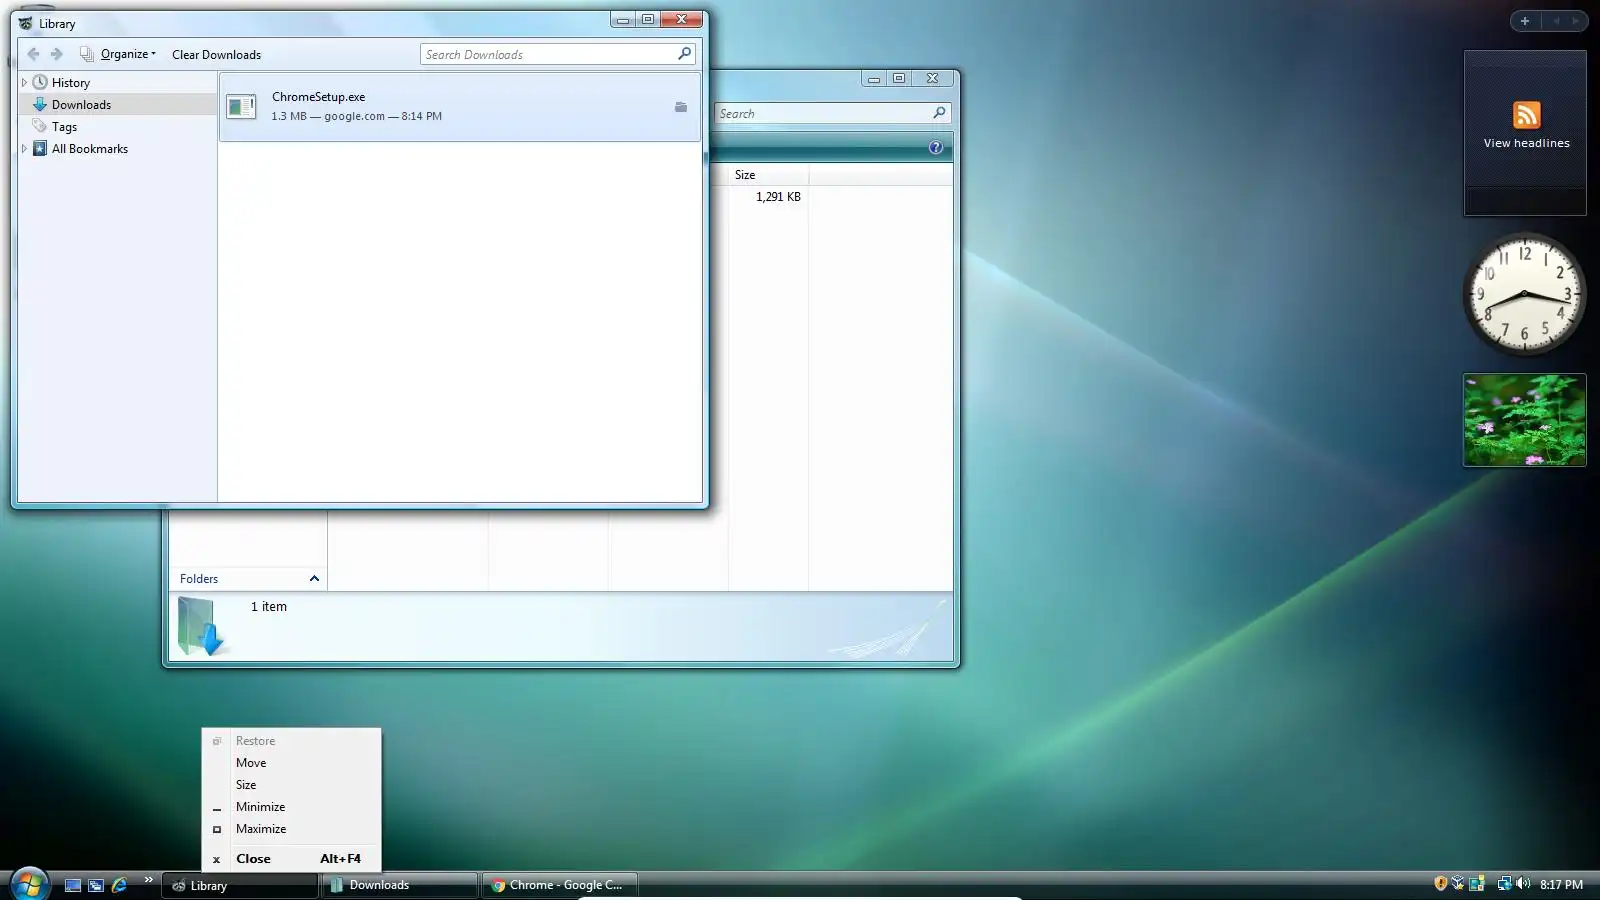The image size is (1600, 900).
Task: Choose Minimize from the context menu
Action: tap(291, 807)
